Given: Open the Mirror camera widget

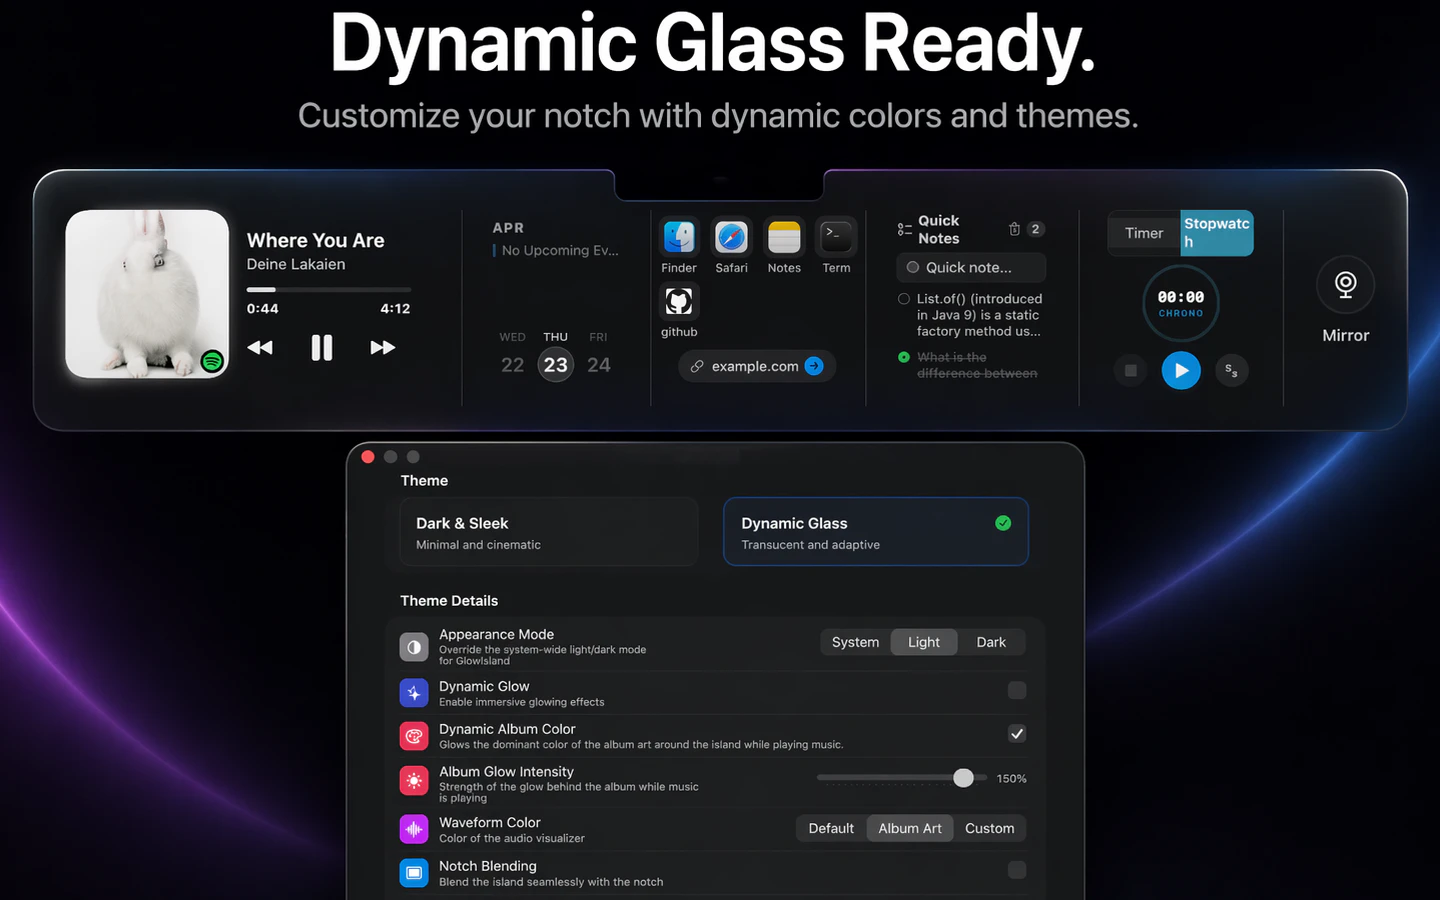Looking at the screenshot, I should click(x=1345, y=285).
